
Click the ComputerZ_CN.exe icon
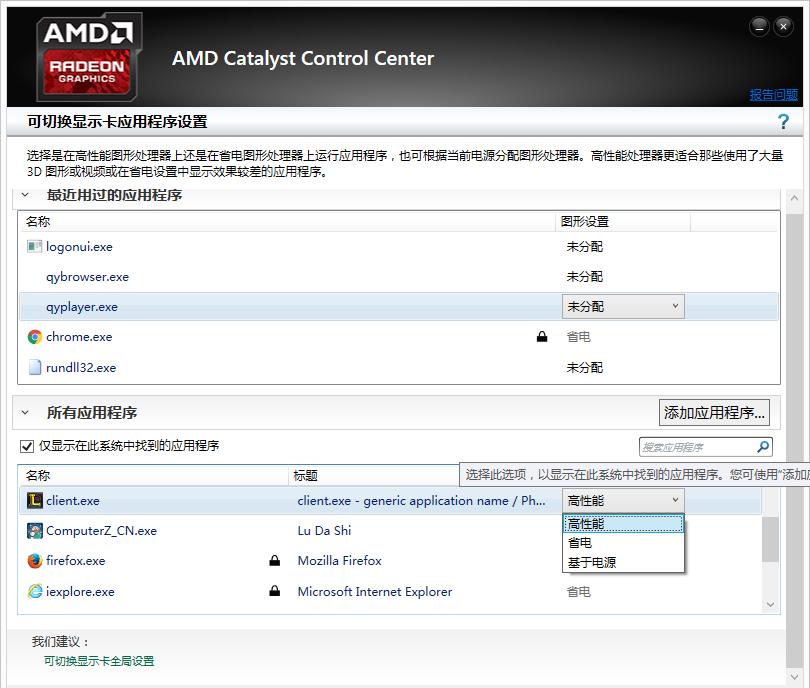click(x=35, y=531)
